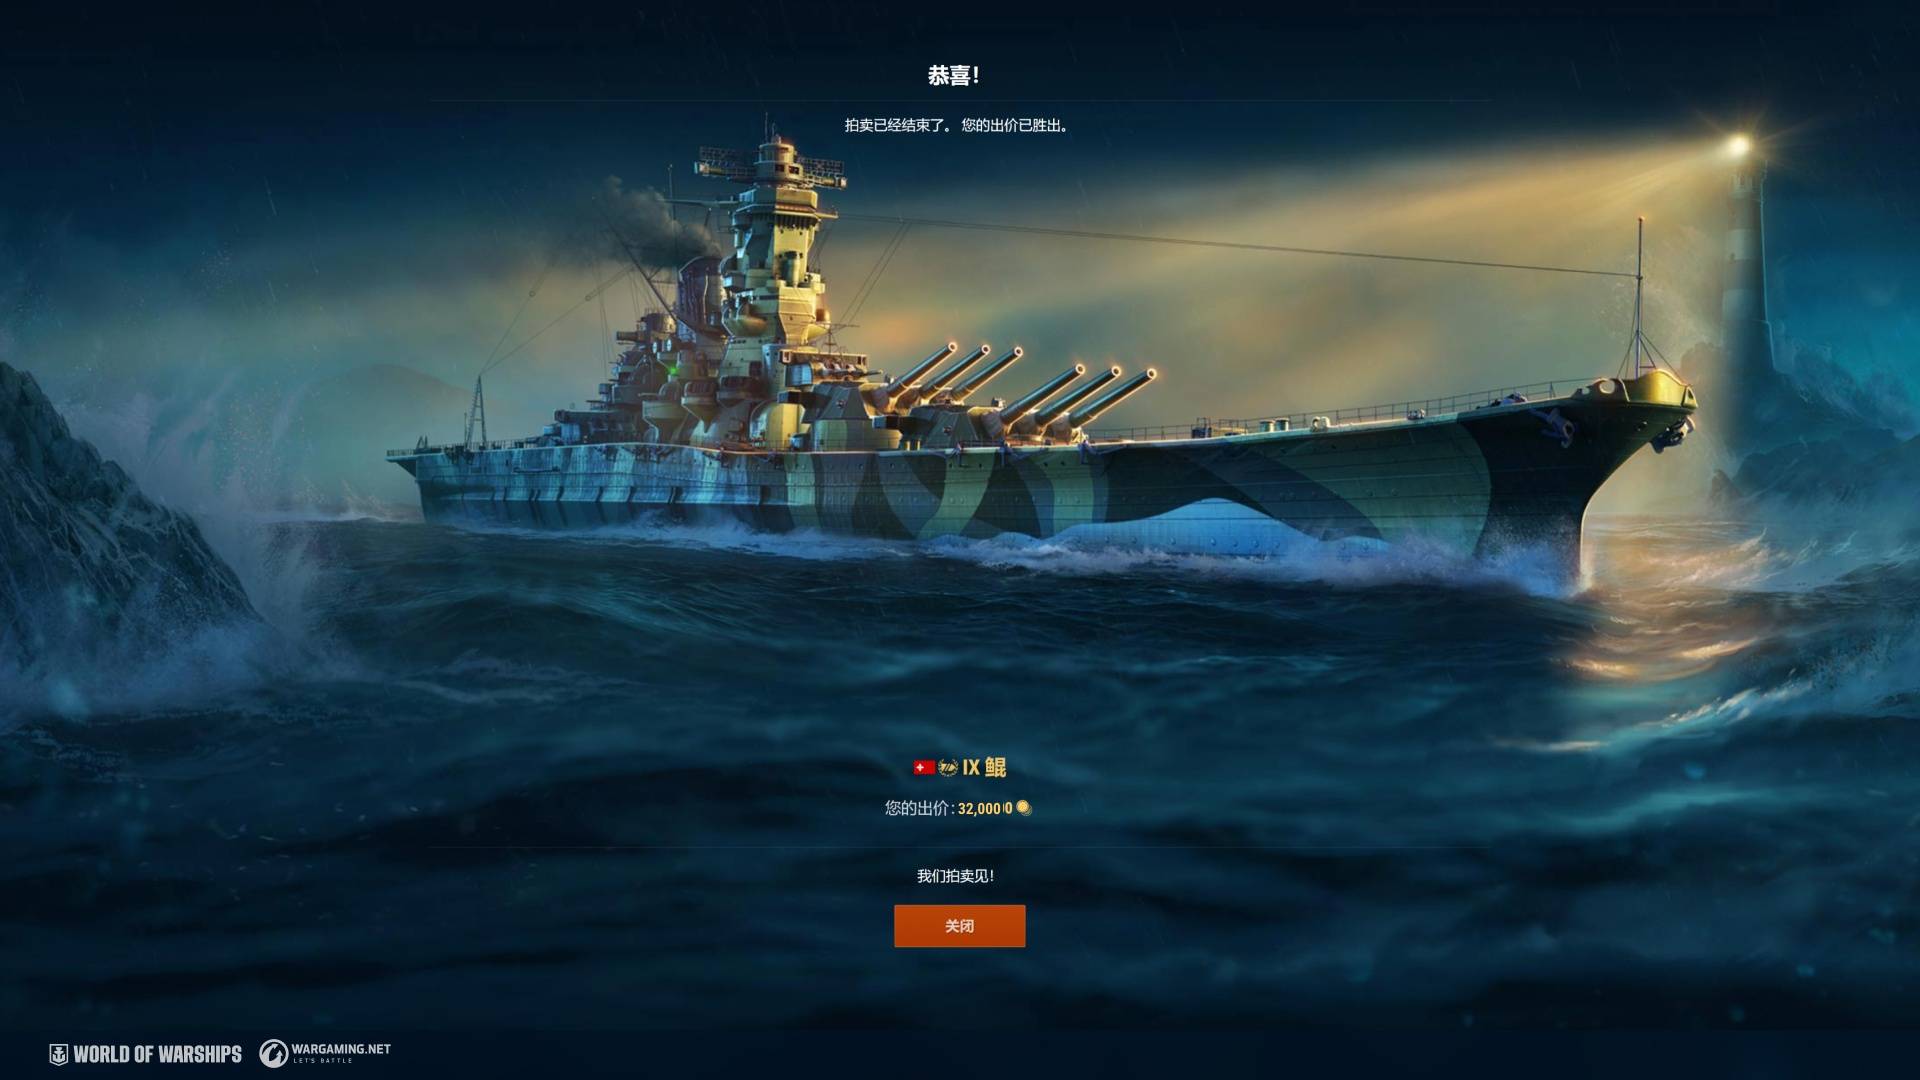Select the tier IX numeral label

coord(971,767)
